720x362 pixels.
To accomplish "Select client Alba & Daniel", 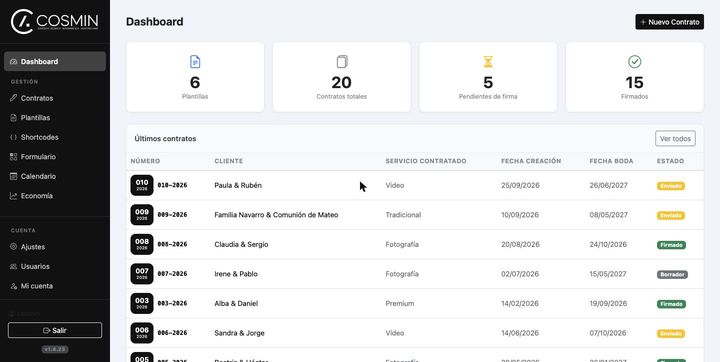I will (236, 304).
